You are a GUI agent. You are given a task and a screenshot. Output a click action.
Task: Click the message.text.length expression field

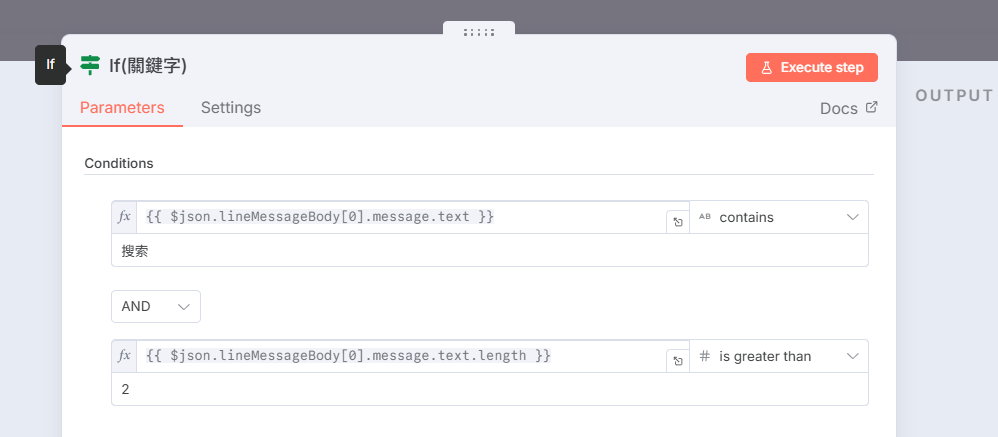pyautogui.click(x=400, y=356)
